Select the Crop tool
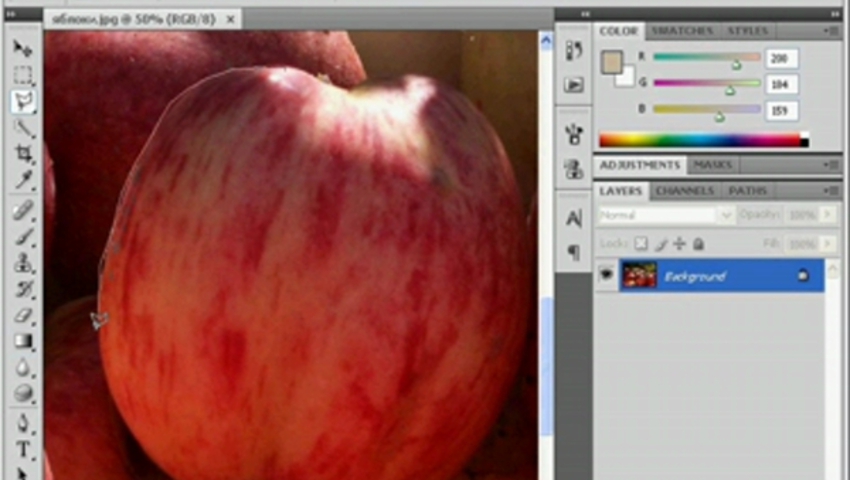Screen dimensions: 850x480 23,154
